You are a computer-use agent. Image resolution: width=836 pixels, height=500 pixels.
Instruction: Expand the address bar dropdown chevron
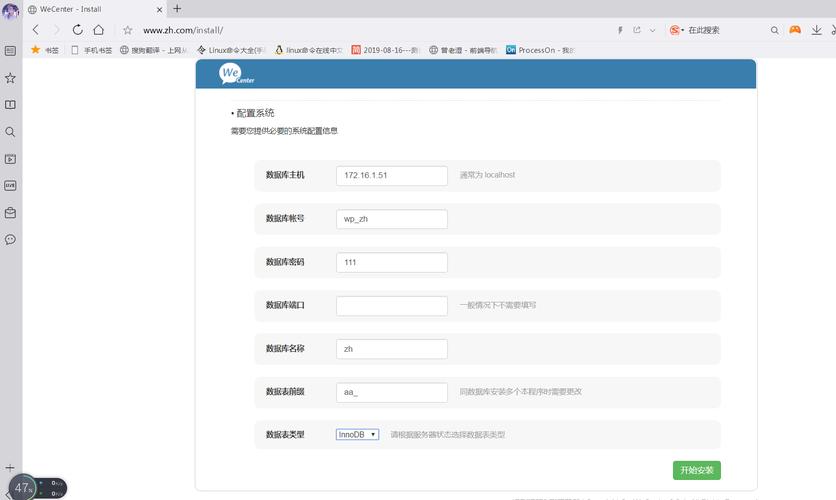[x=653, y=30]
